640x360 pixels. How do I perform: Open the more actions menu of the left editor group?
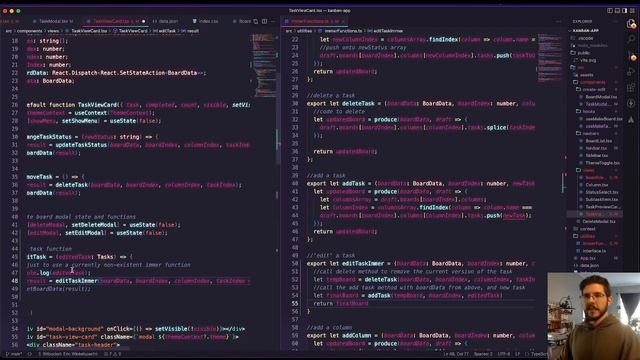point(273,21)
